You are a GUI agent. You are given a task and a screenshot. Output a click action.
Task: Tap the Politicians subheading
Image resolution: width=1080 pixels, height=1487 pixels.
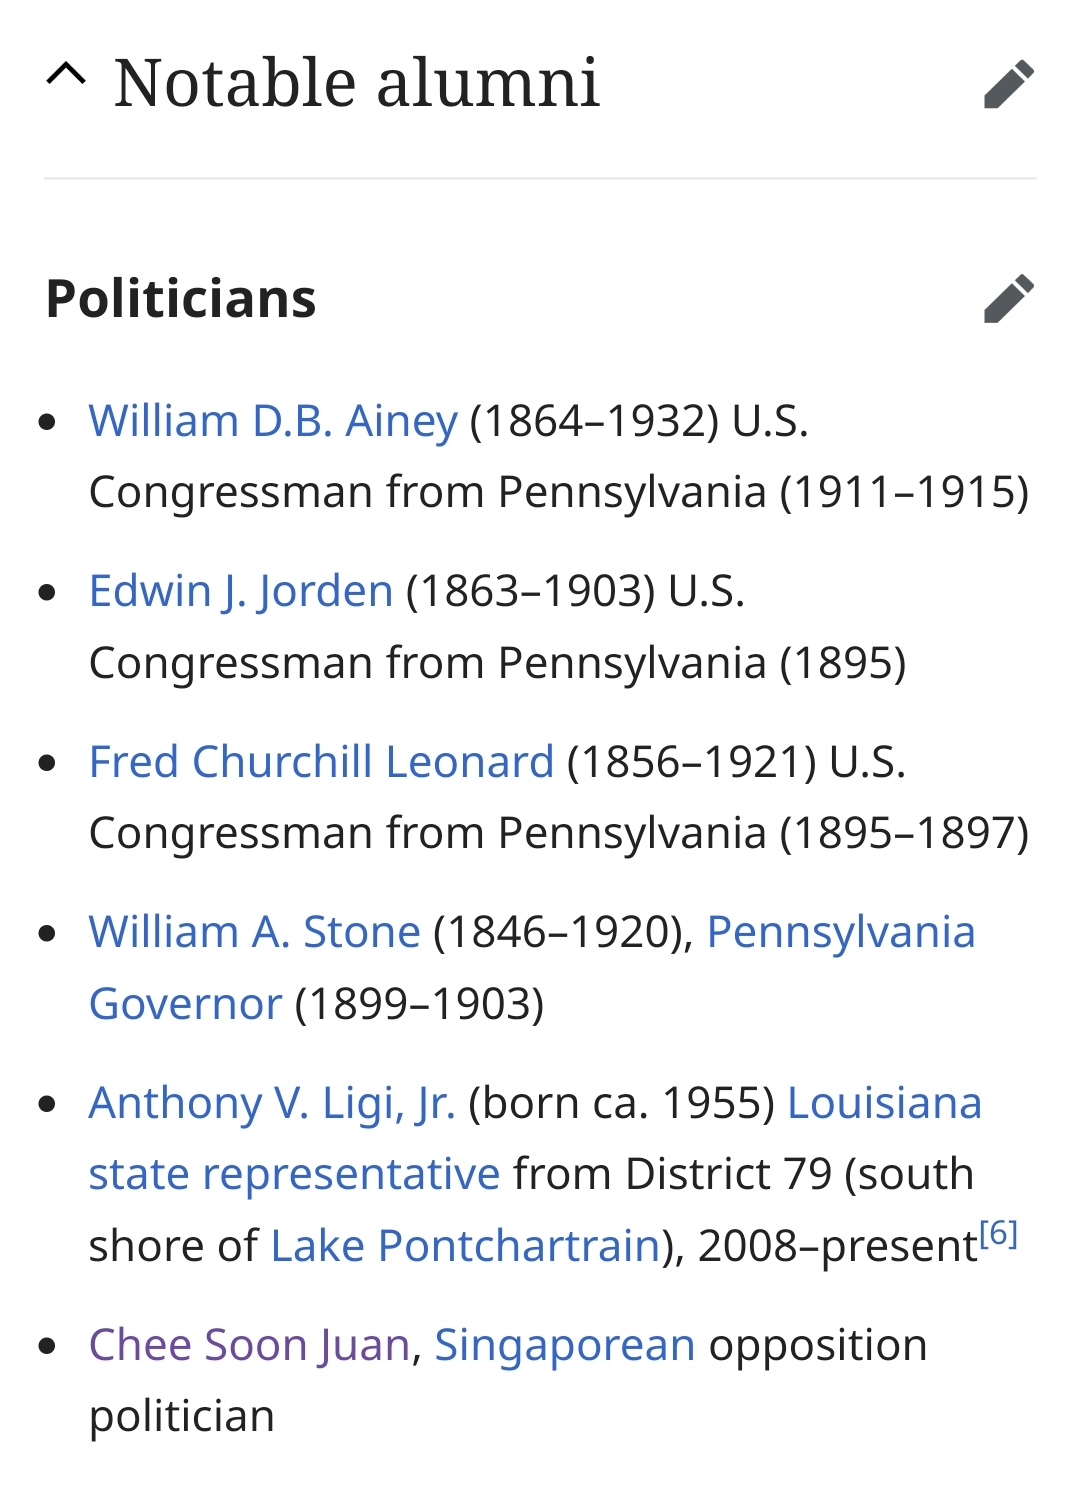181,299
